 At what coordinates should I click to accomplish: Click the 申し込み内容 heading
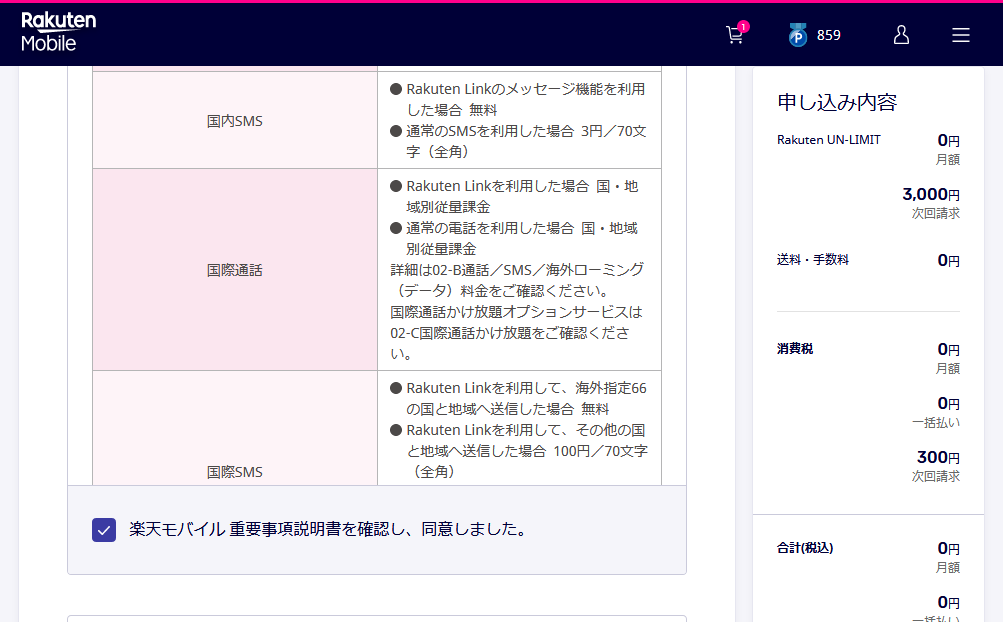click(837, 102)
